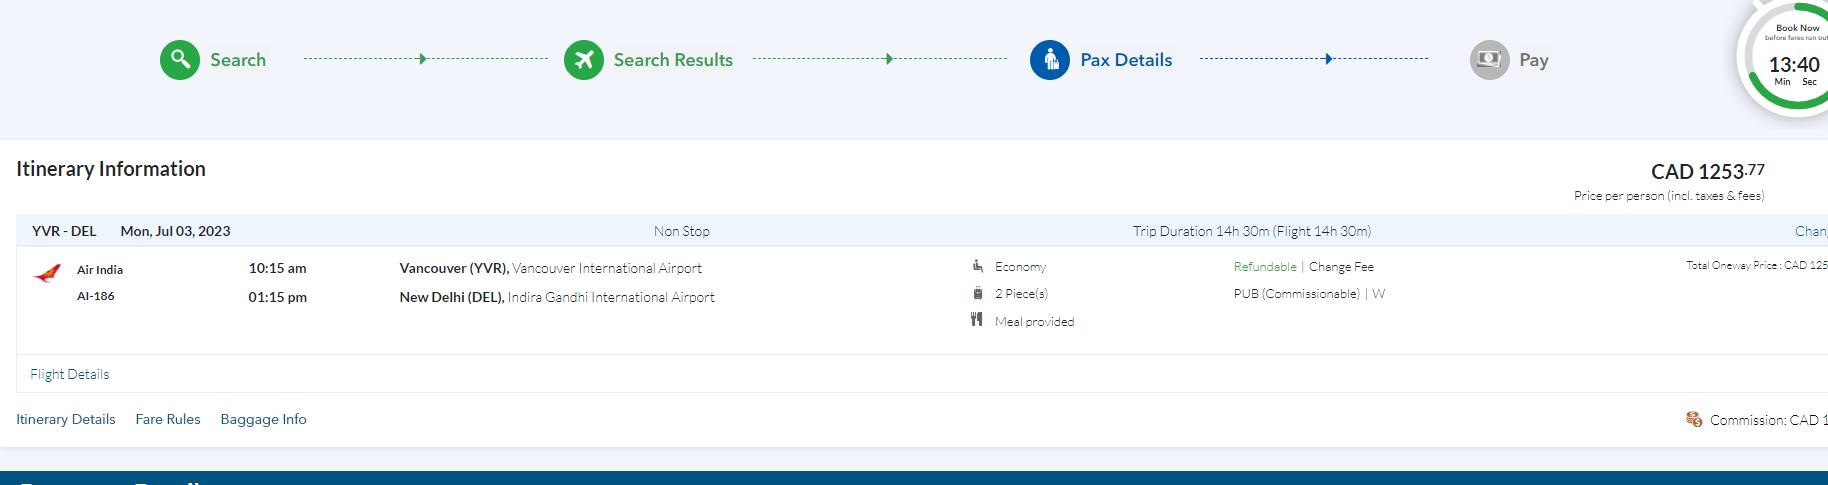This screenshot has width=1828, height=485.
Task: Click the green Search magnifier step icon
Action: (x=180, y=60)
